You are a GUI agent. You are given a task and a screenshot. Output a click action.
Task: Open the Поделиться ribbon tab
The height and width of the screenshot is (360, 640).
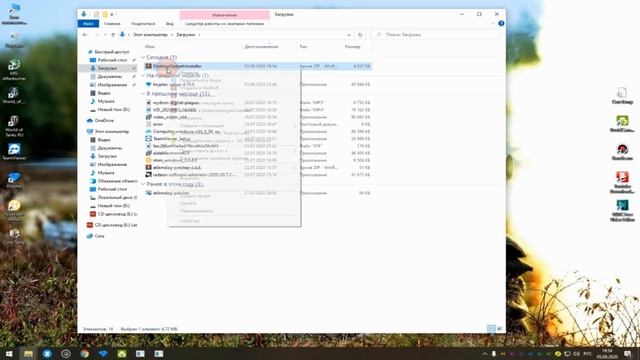click(x=143, y=24)
